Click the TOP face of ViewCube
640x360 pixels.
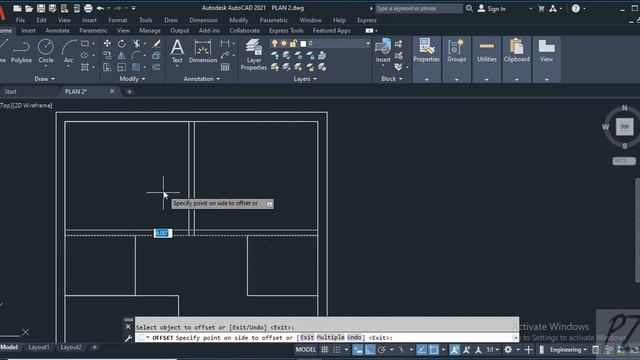pos(624,127)
